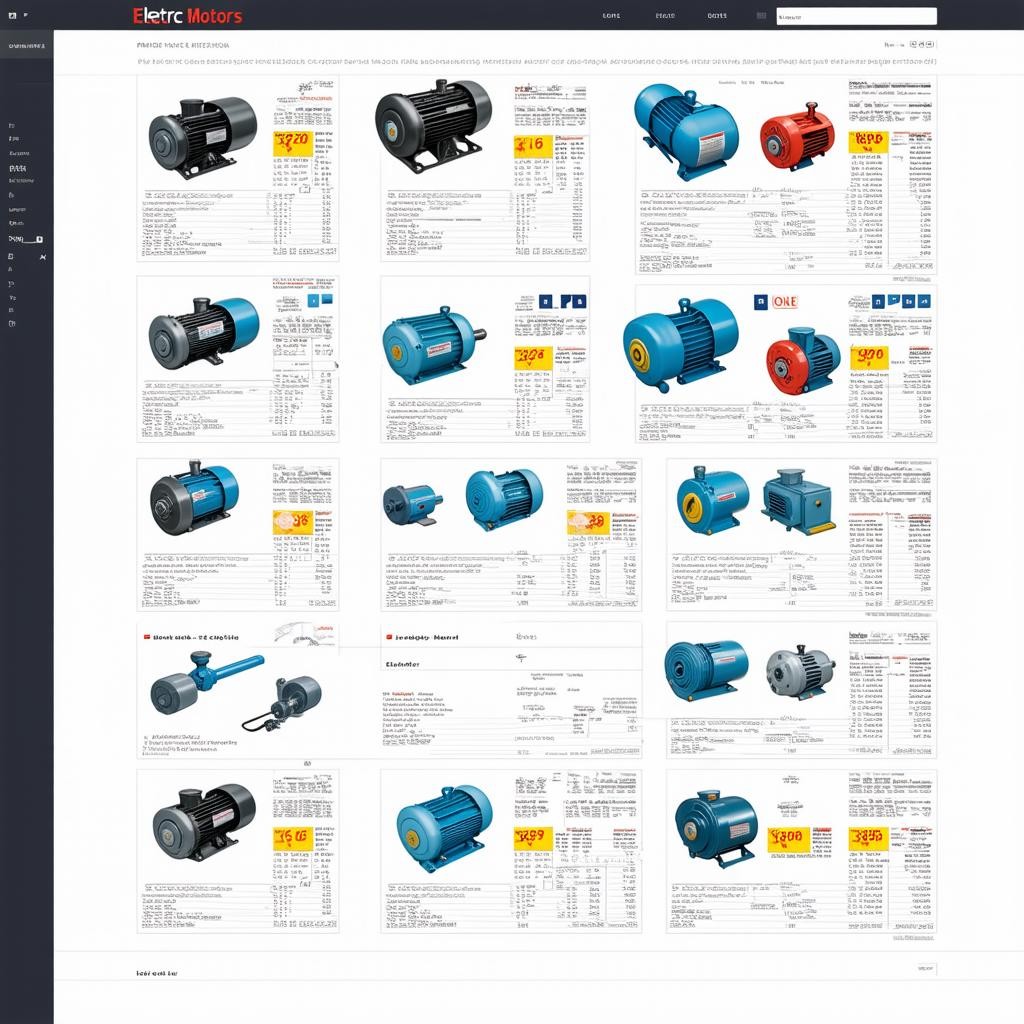The height and width of the screenshot is (1024, 1024).
Task: Click the blue gearbox motor image in third row
Action: (x=797, y=502)
